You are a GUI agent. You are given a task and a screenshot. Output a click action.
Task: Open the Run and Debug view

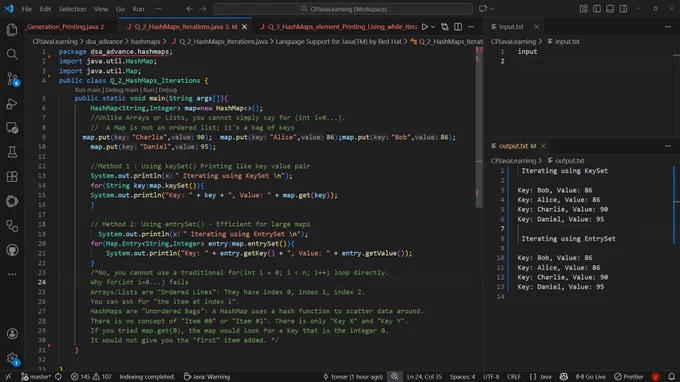coord(12,104)
